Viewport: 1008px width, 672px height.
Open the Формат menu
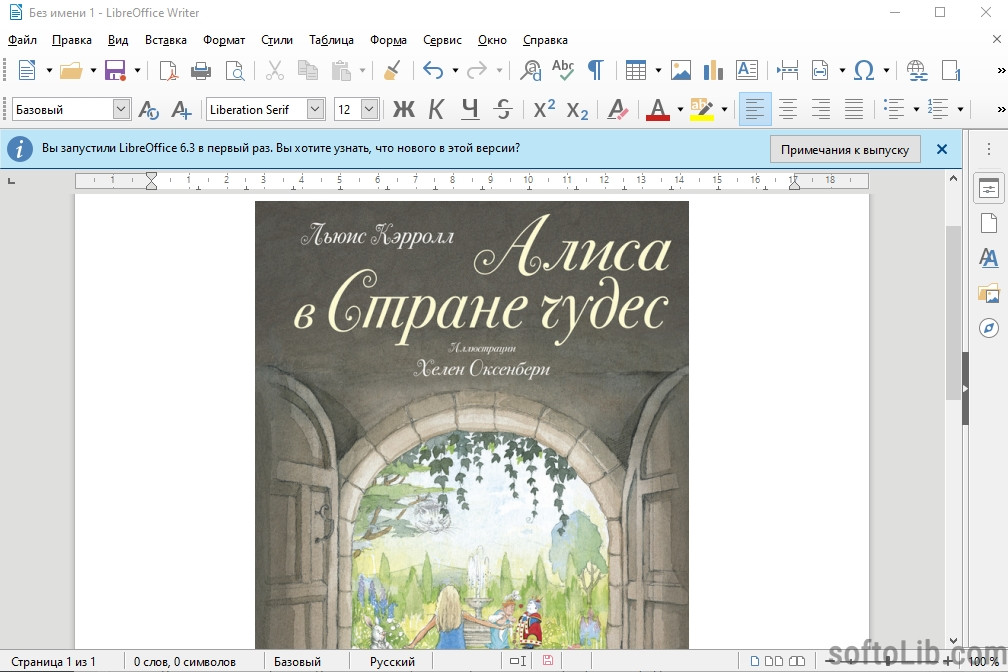pyautogui.click(x=224, y=40)
